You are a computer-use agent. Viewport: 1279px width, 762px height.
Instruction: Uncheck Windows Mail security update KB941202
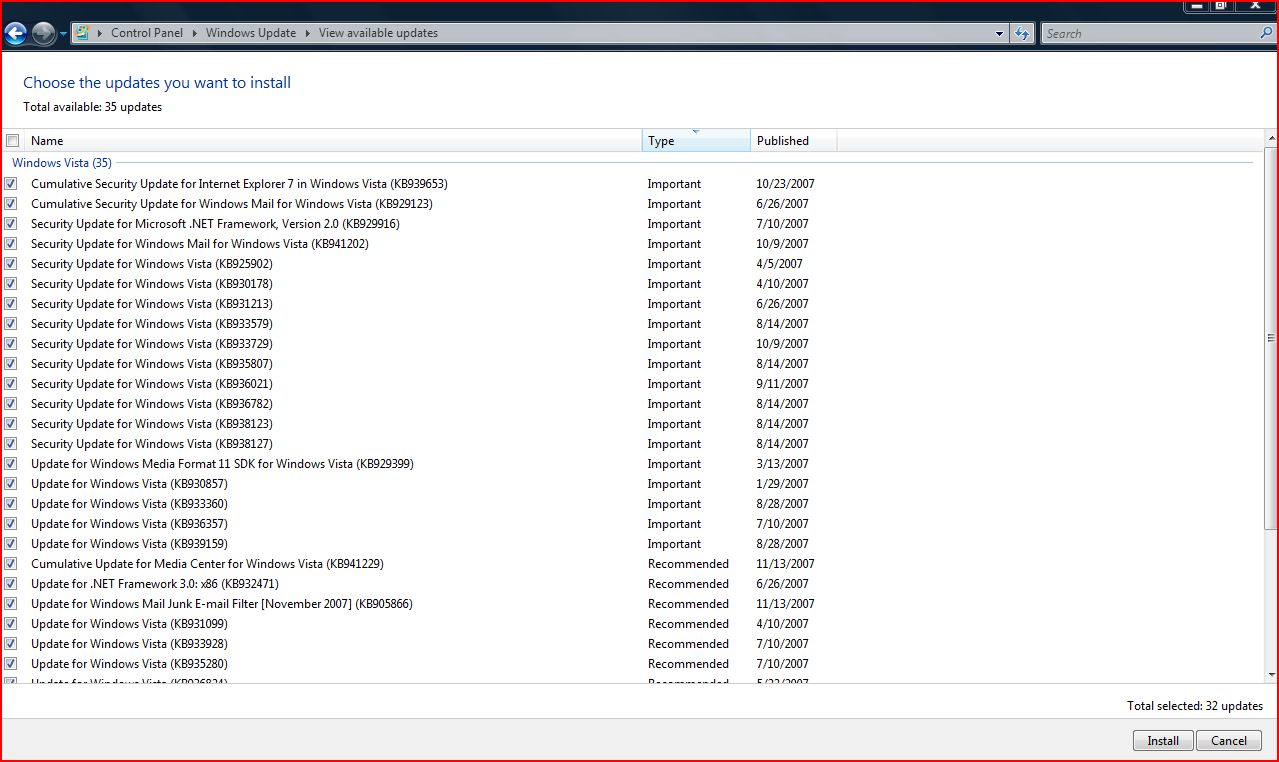[11, 244]
